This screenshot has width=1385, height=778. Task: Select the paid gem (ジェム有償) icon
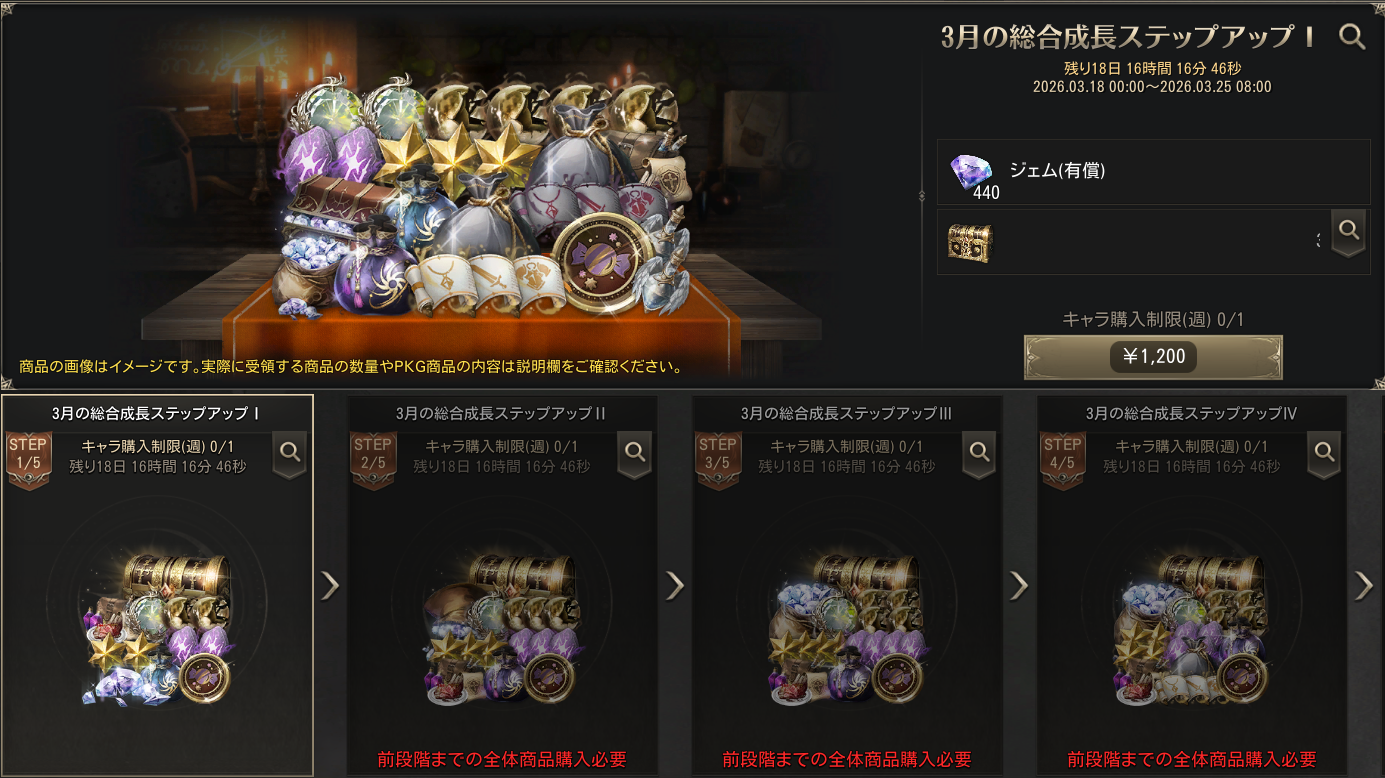point(970,171)
